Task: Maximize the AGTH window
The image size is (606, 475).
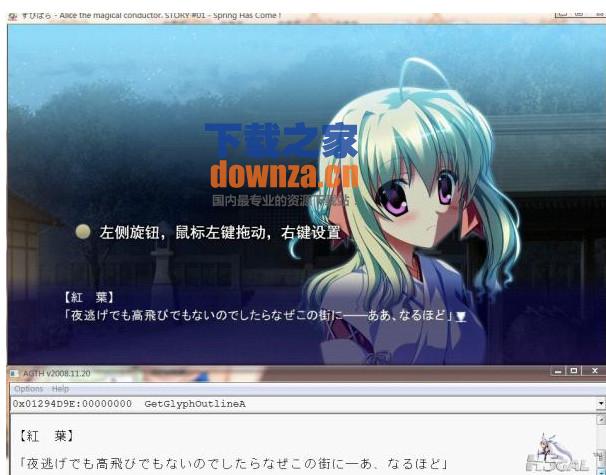Action: (x=574, y=371)
